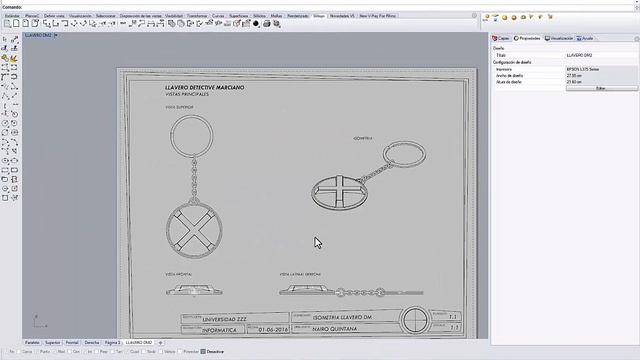The image size is (640, 360).
Task: Switch to the Transformar toolbar tab
Action: [197, 16]
